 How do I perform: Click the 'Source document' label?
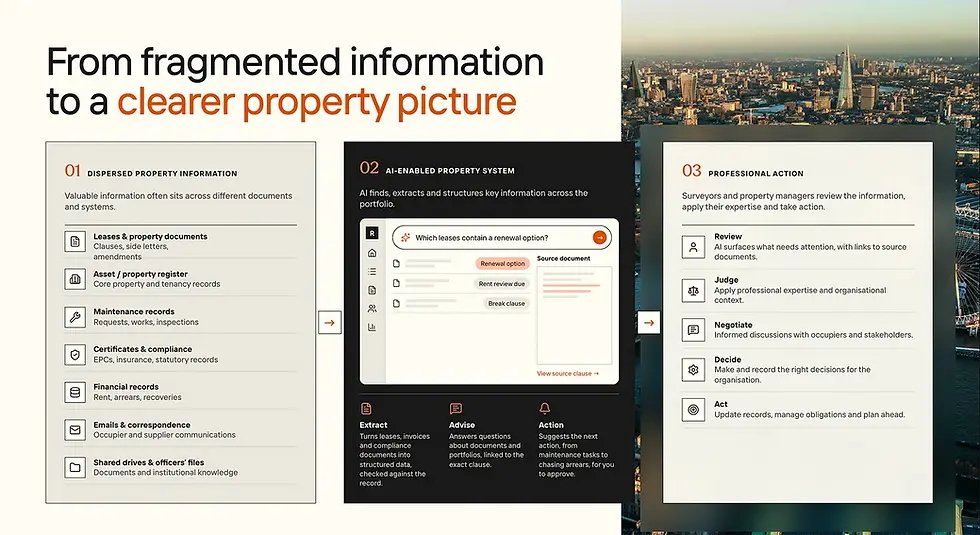(x=563, y=258)
